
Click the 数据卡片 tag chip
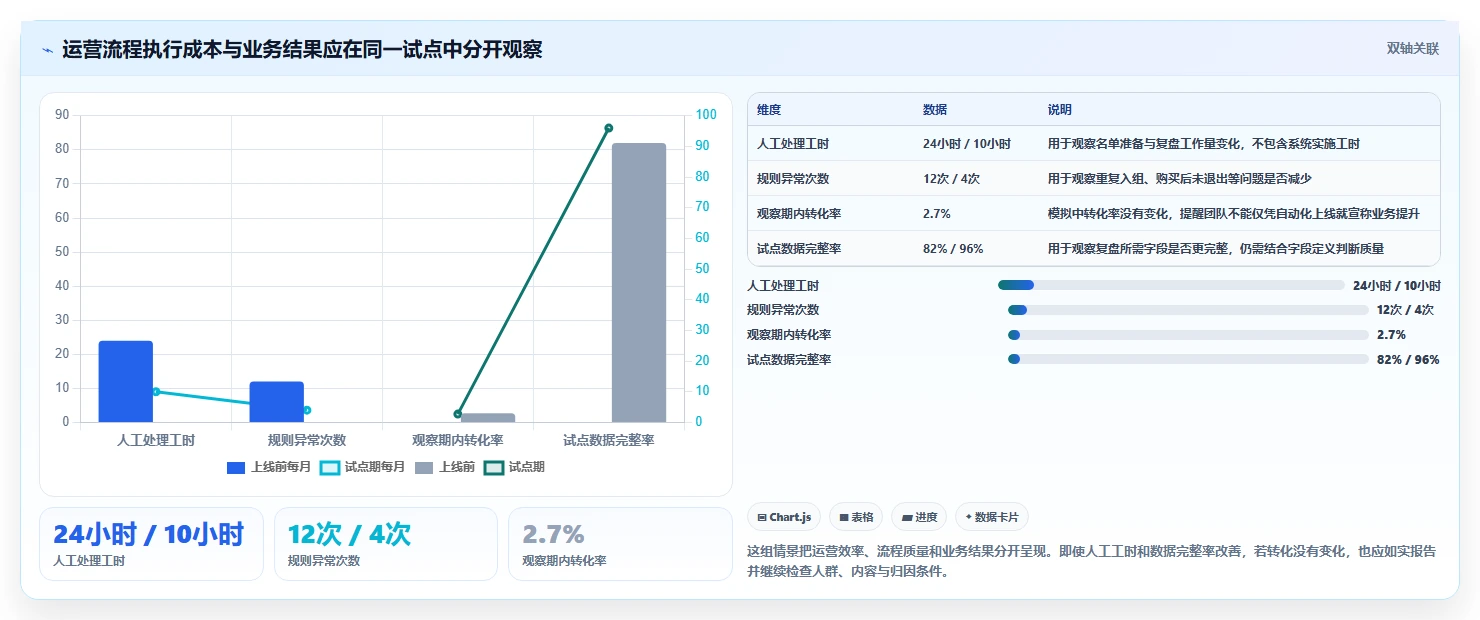point(992,517)
